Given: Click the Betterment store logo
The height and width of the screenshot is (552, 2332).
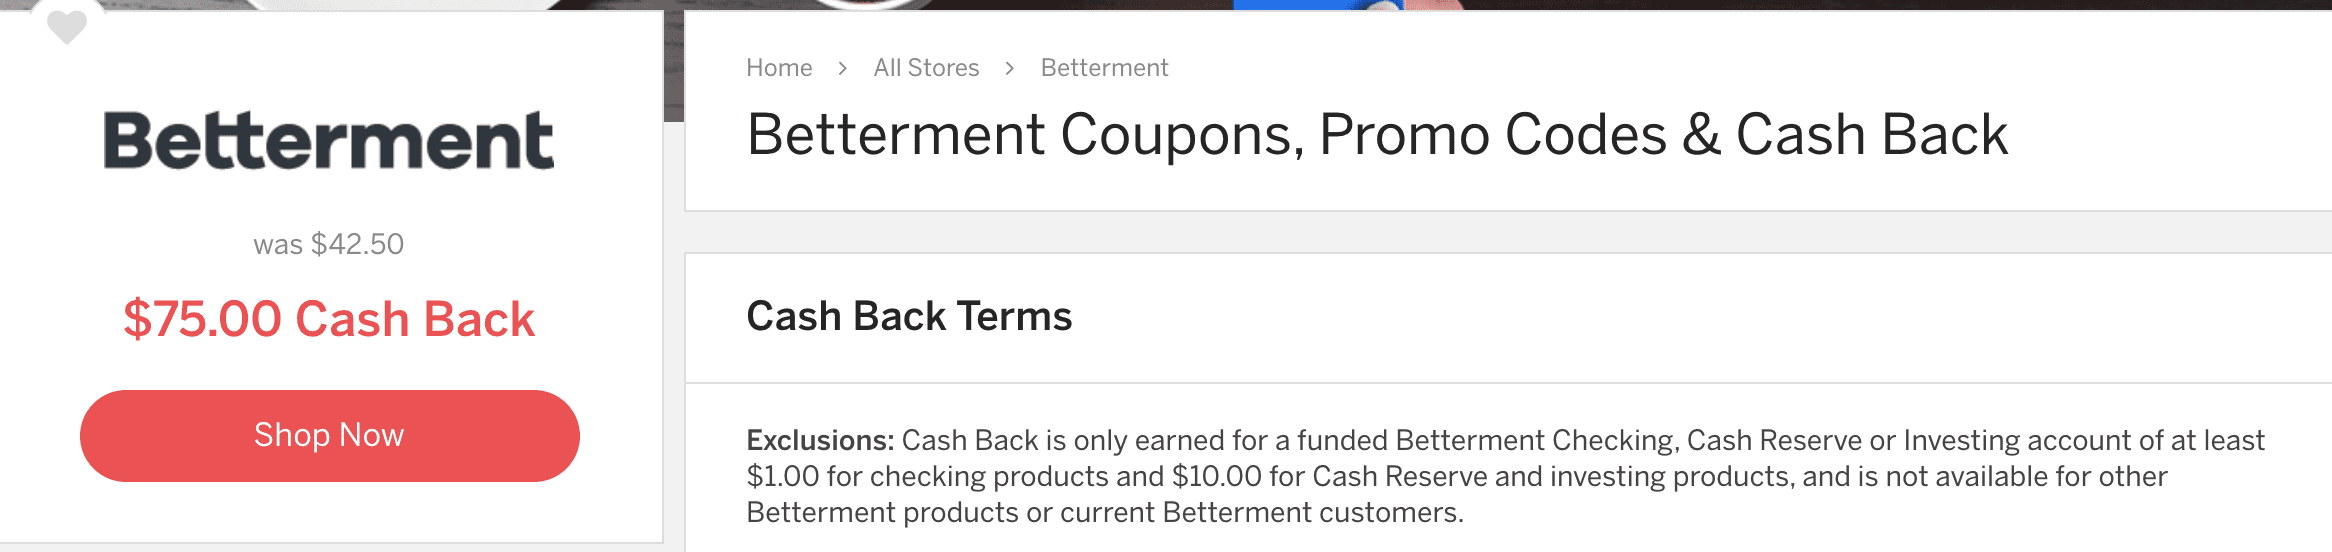Looking at the screenshot, I should pyautogui.click(x=329, y=140).
